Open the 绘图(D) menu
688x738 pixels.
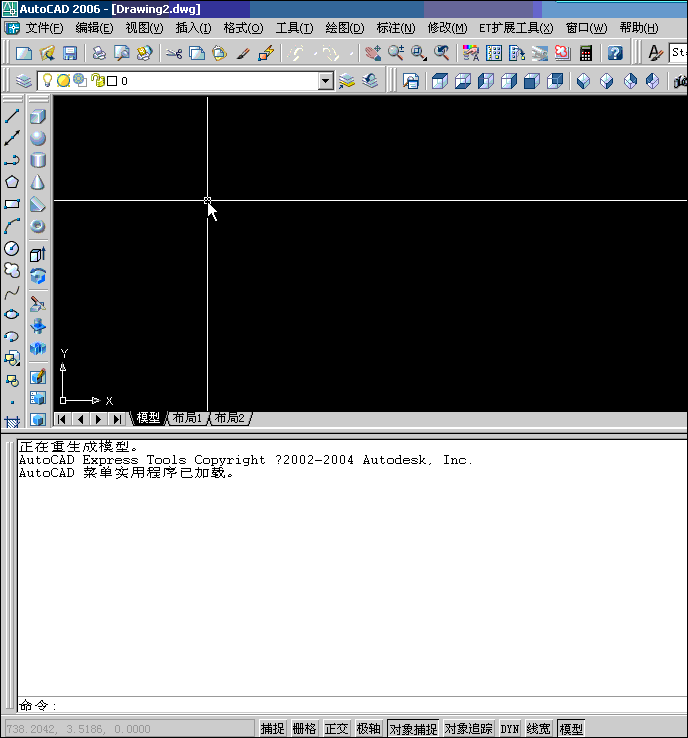[x=344, y=28]
